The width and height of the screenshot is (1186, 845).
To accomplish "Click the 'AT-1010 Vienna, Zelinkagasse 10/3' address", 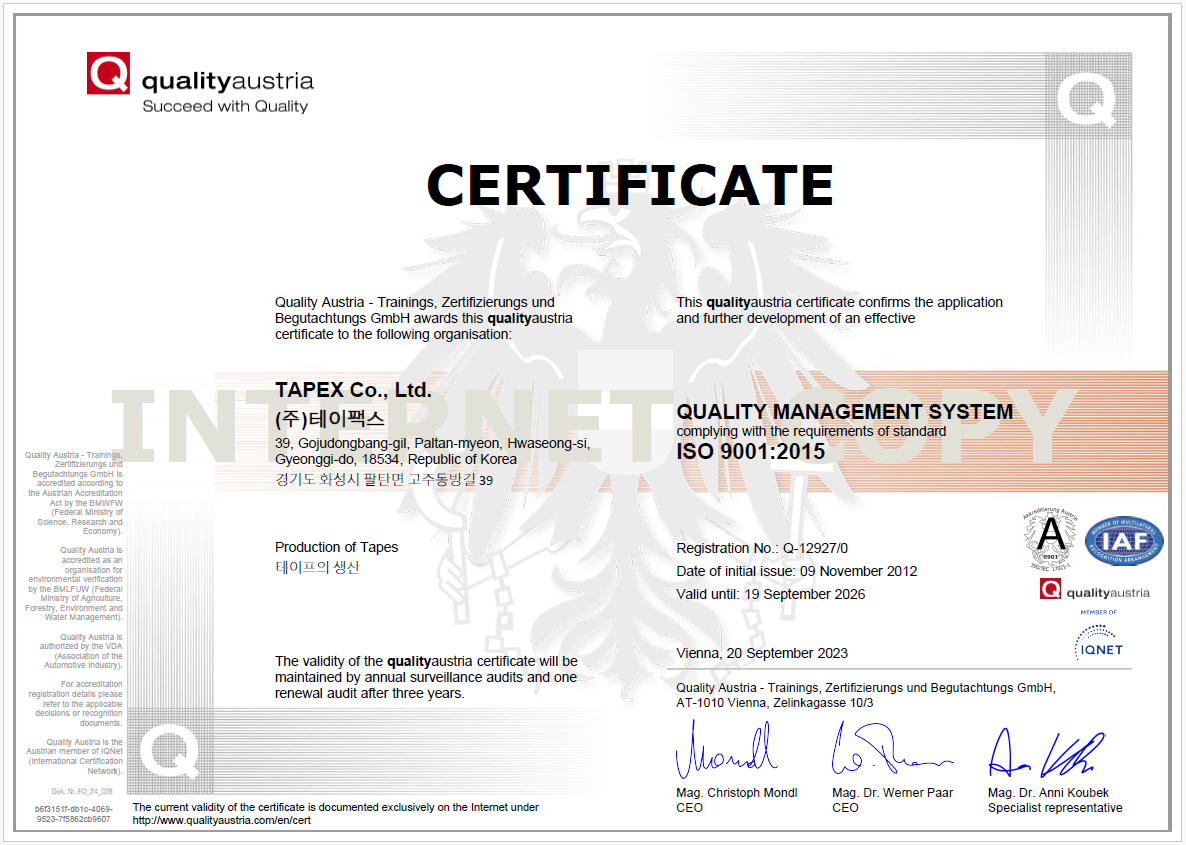I will 775,703.
